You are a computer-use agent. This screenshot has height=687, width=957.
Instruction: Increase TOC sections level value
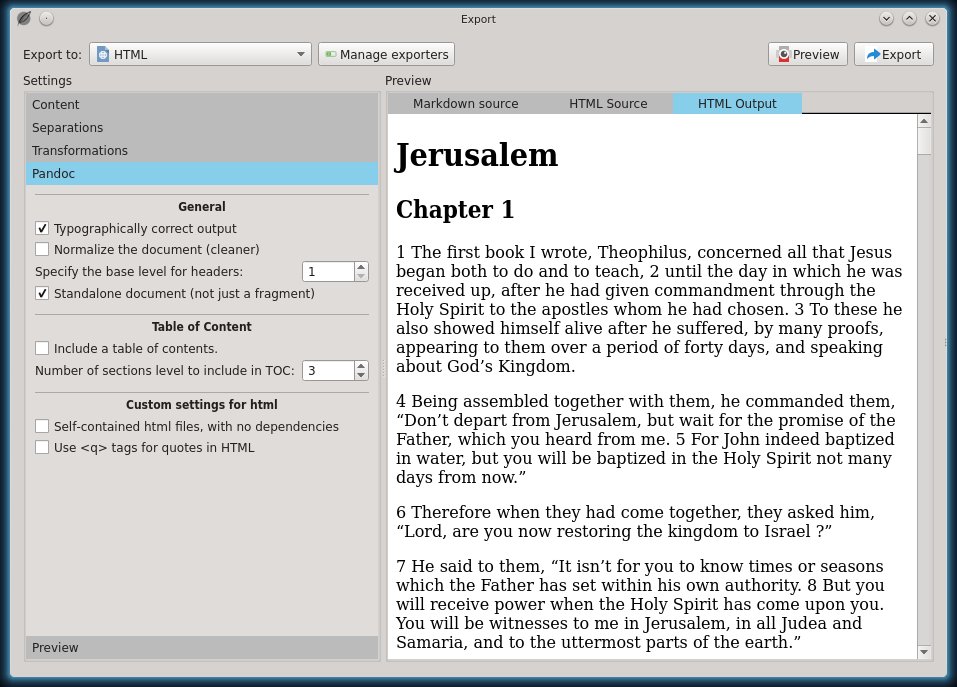tap(361, 365)
